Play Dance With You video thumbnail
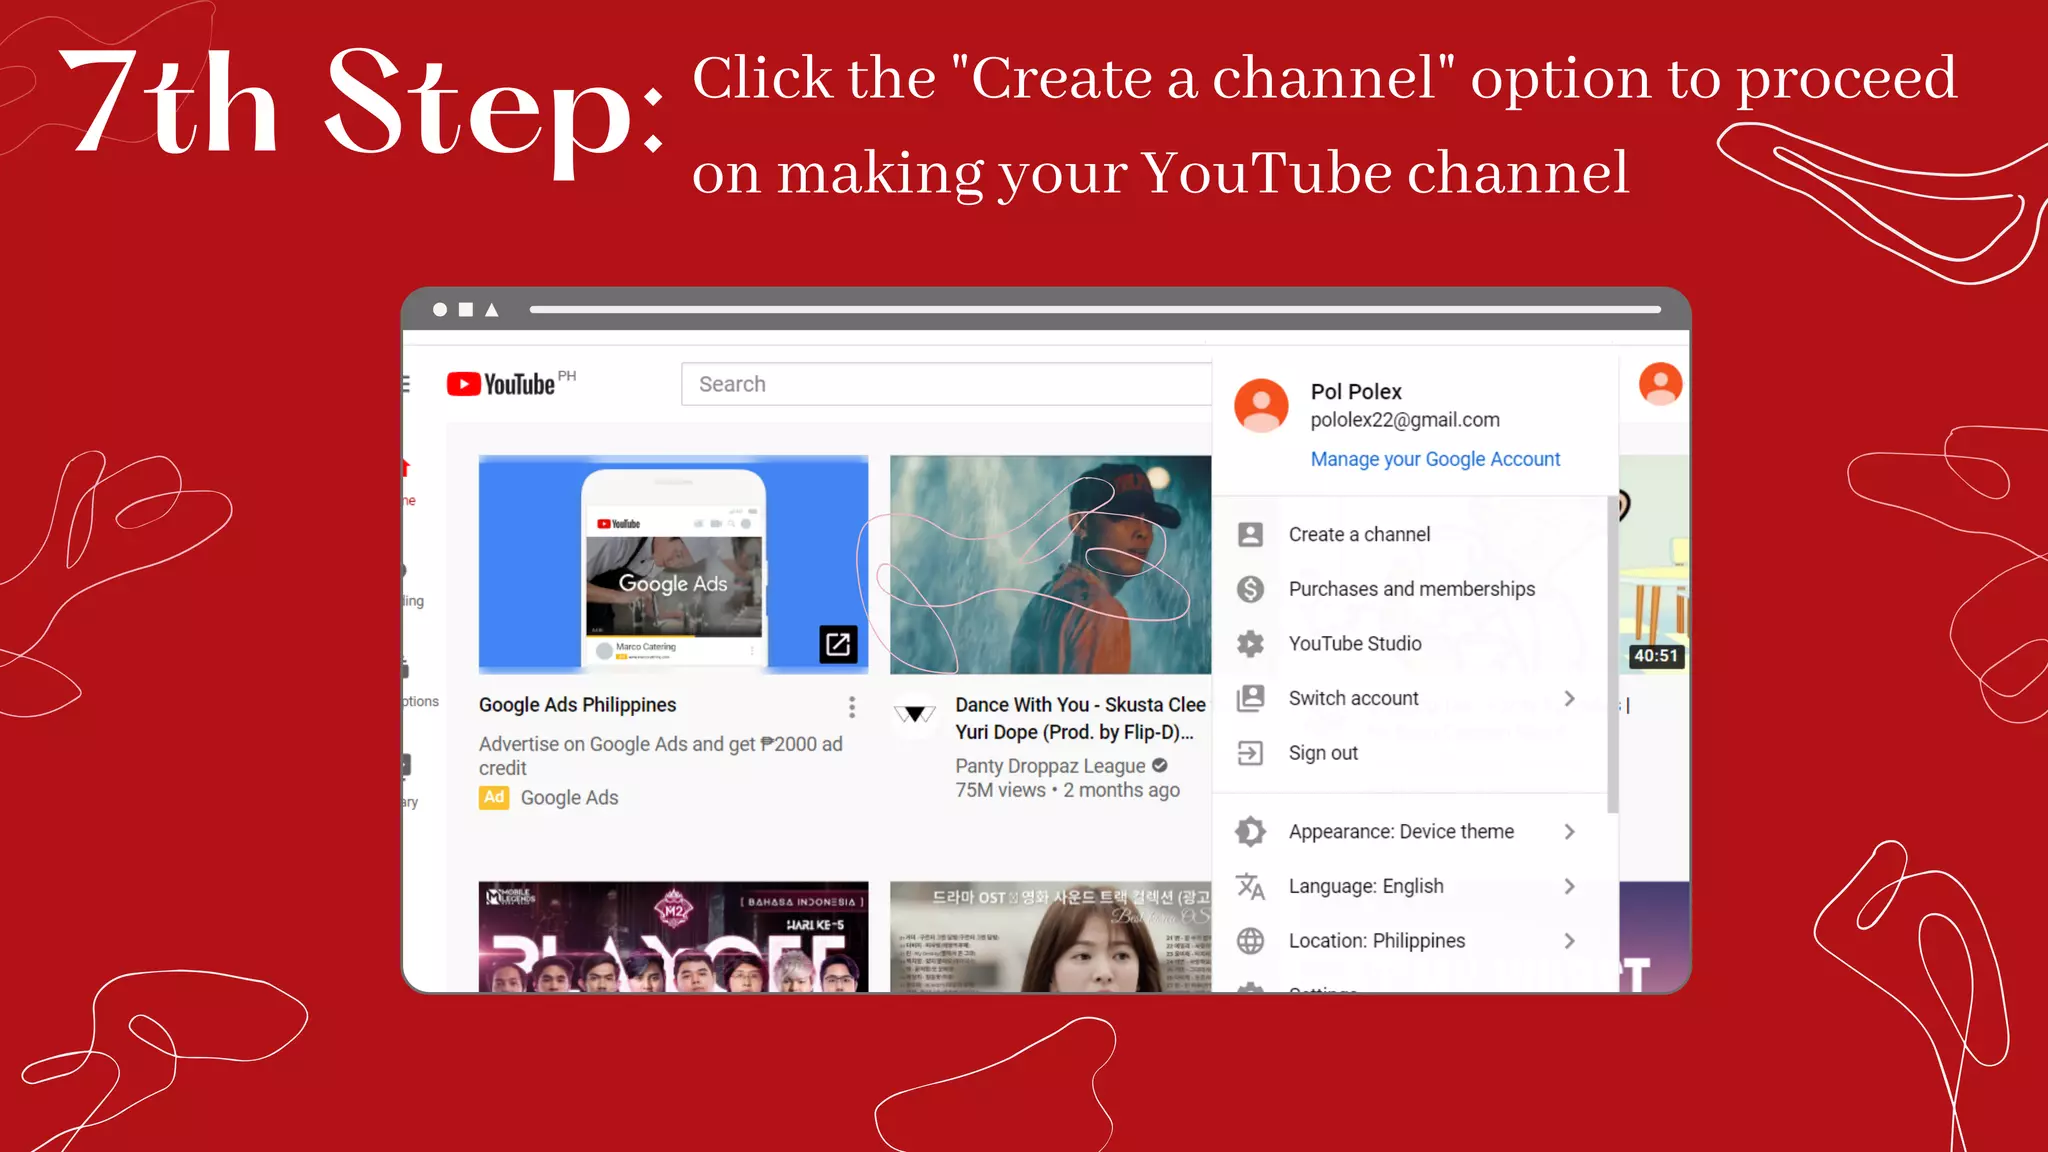The width and height of the screenshot is (2048, 1152). pyautogui.click(x=1050, y=565)
